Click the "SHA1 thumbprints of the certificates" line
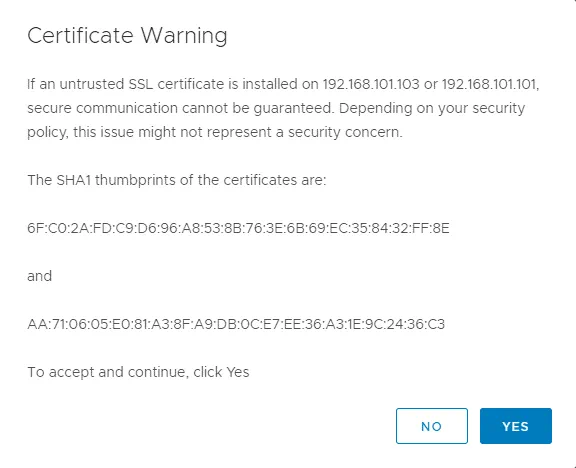576x468 pixels. 177,180
